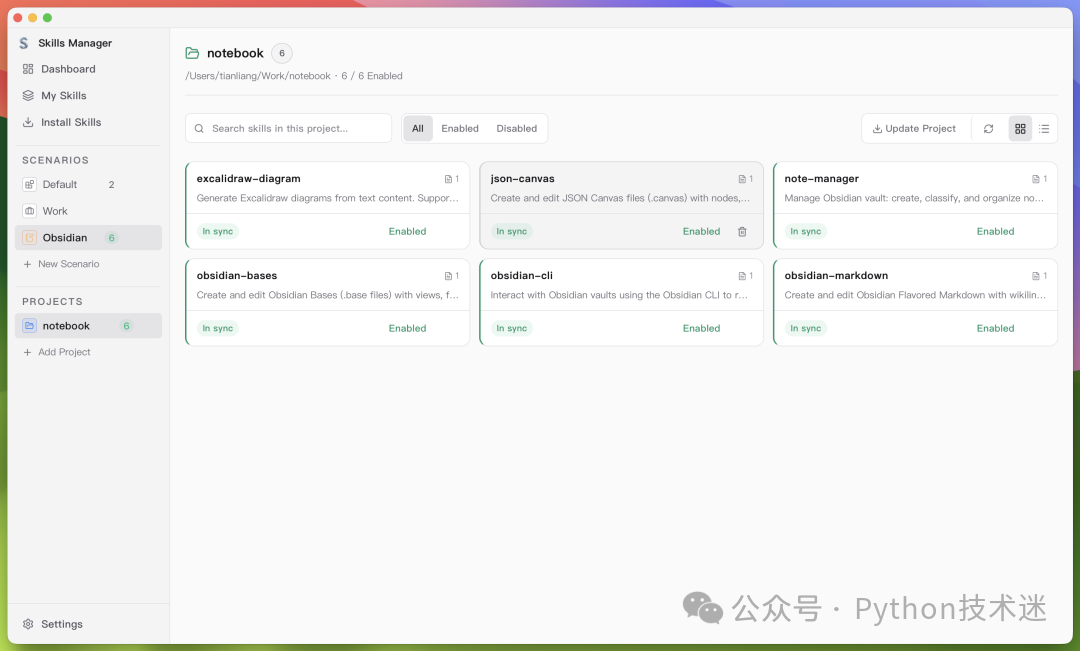Select the Default scenario
The height and width of the screenshot is (651, 1080).
(88, 185)
